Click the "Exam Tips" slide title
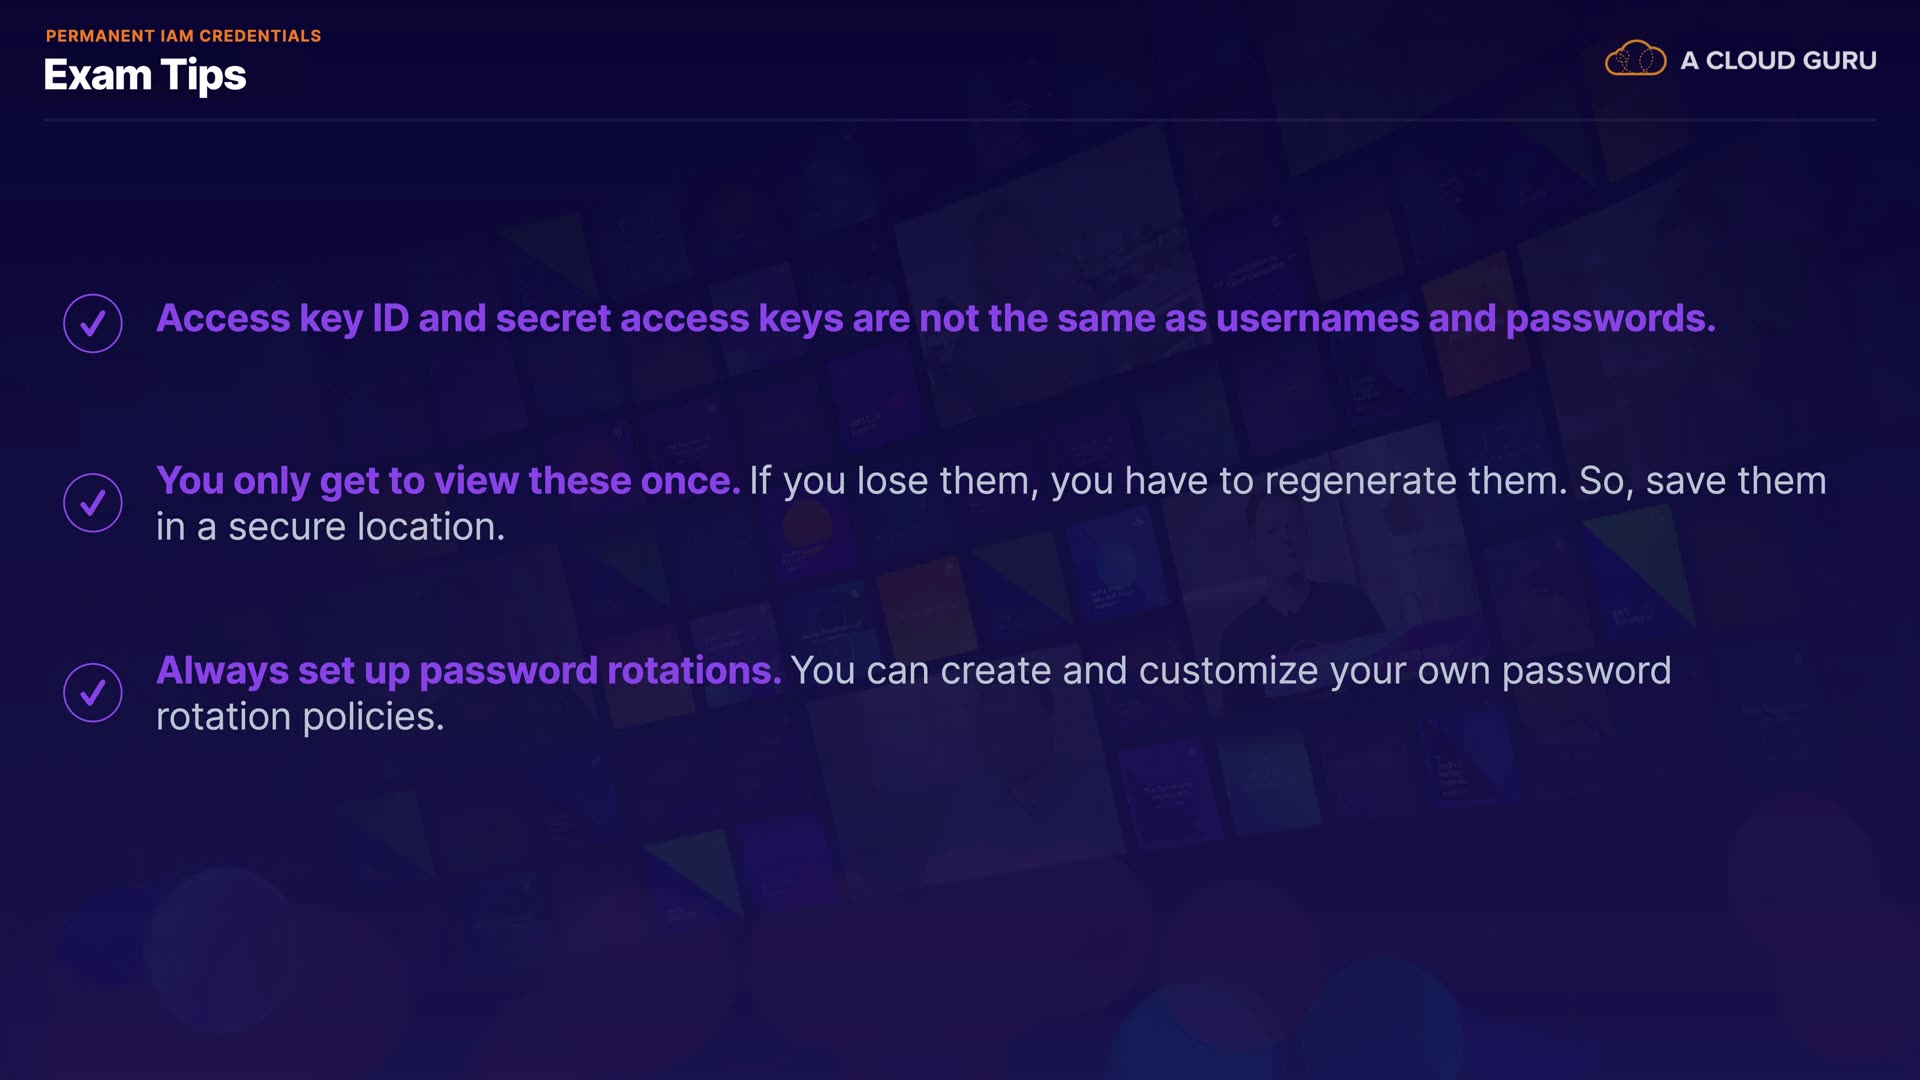This screenshot has width=1920, height=1080. tap(145, 76)
